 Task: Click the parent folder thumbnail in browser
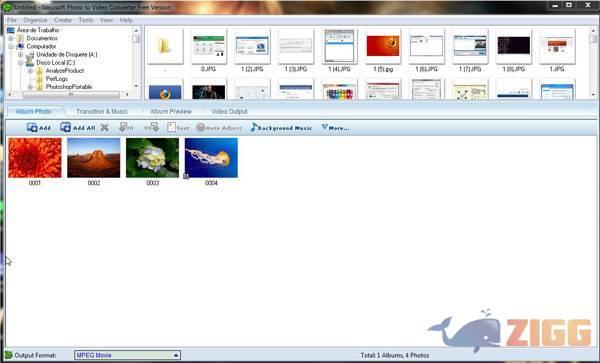tap(165, 46)
